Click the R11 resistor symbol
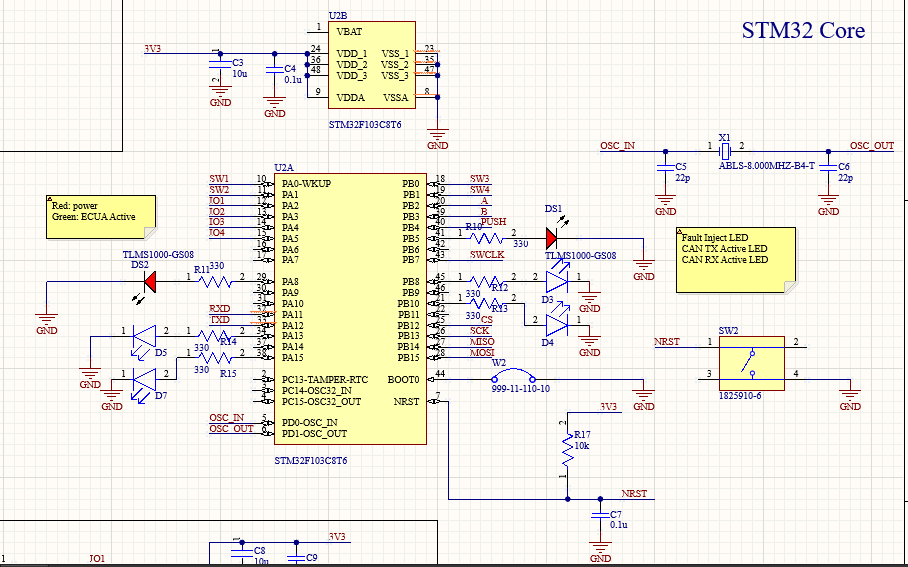 click(215, 281)
